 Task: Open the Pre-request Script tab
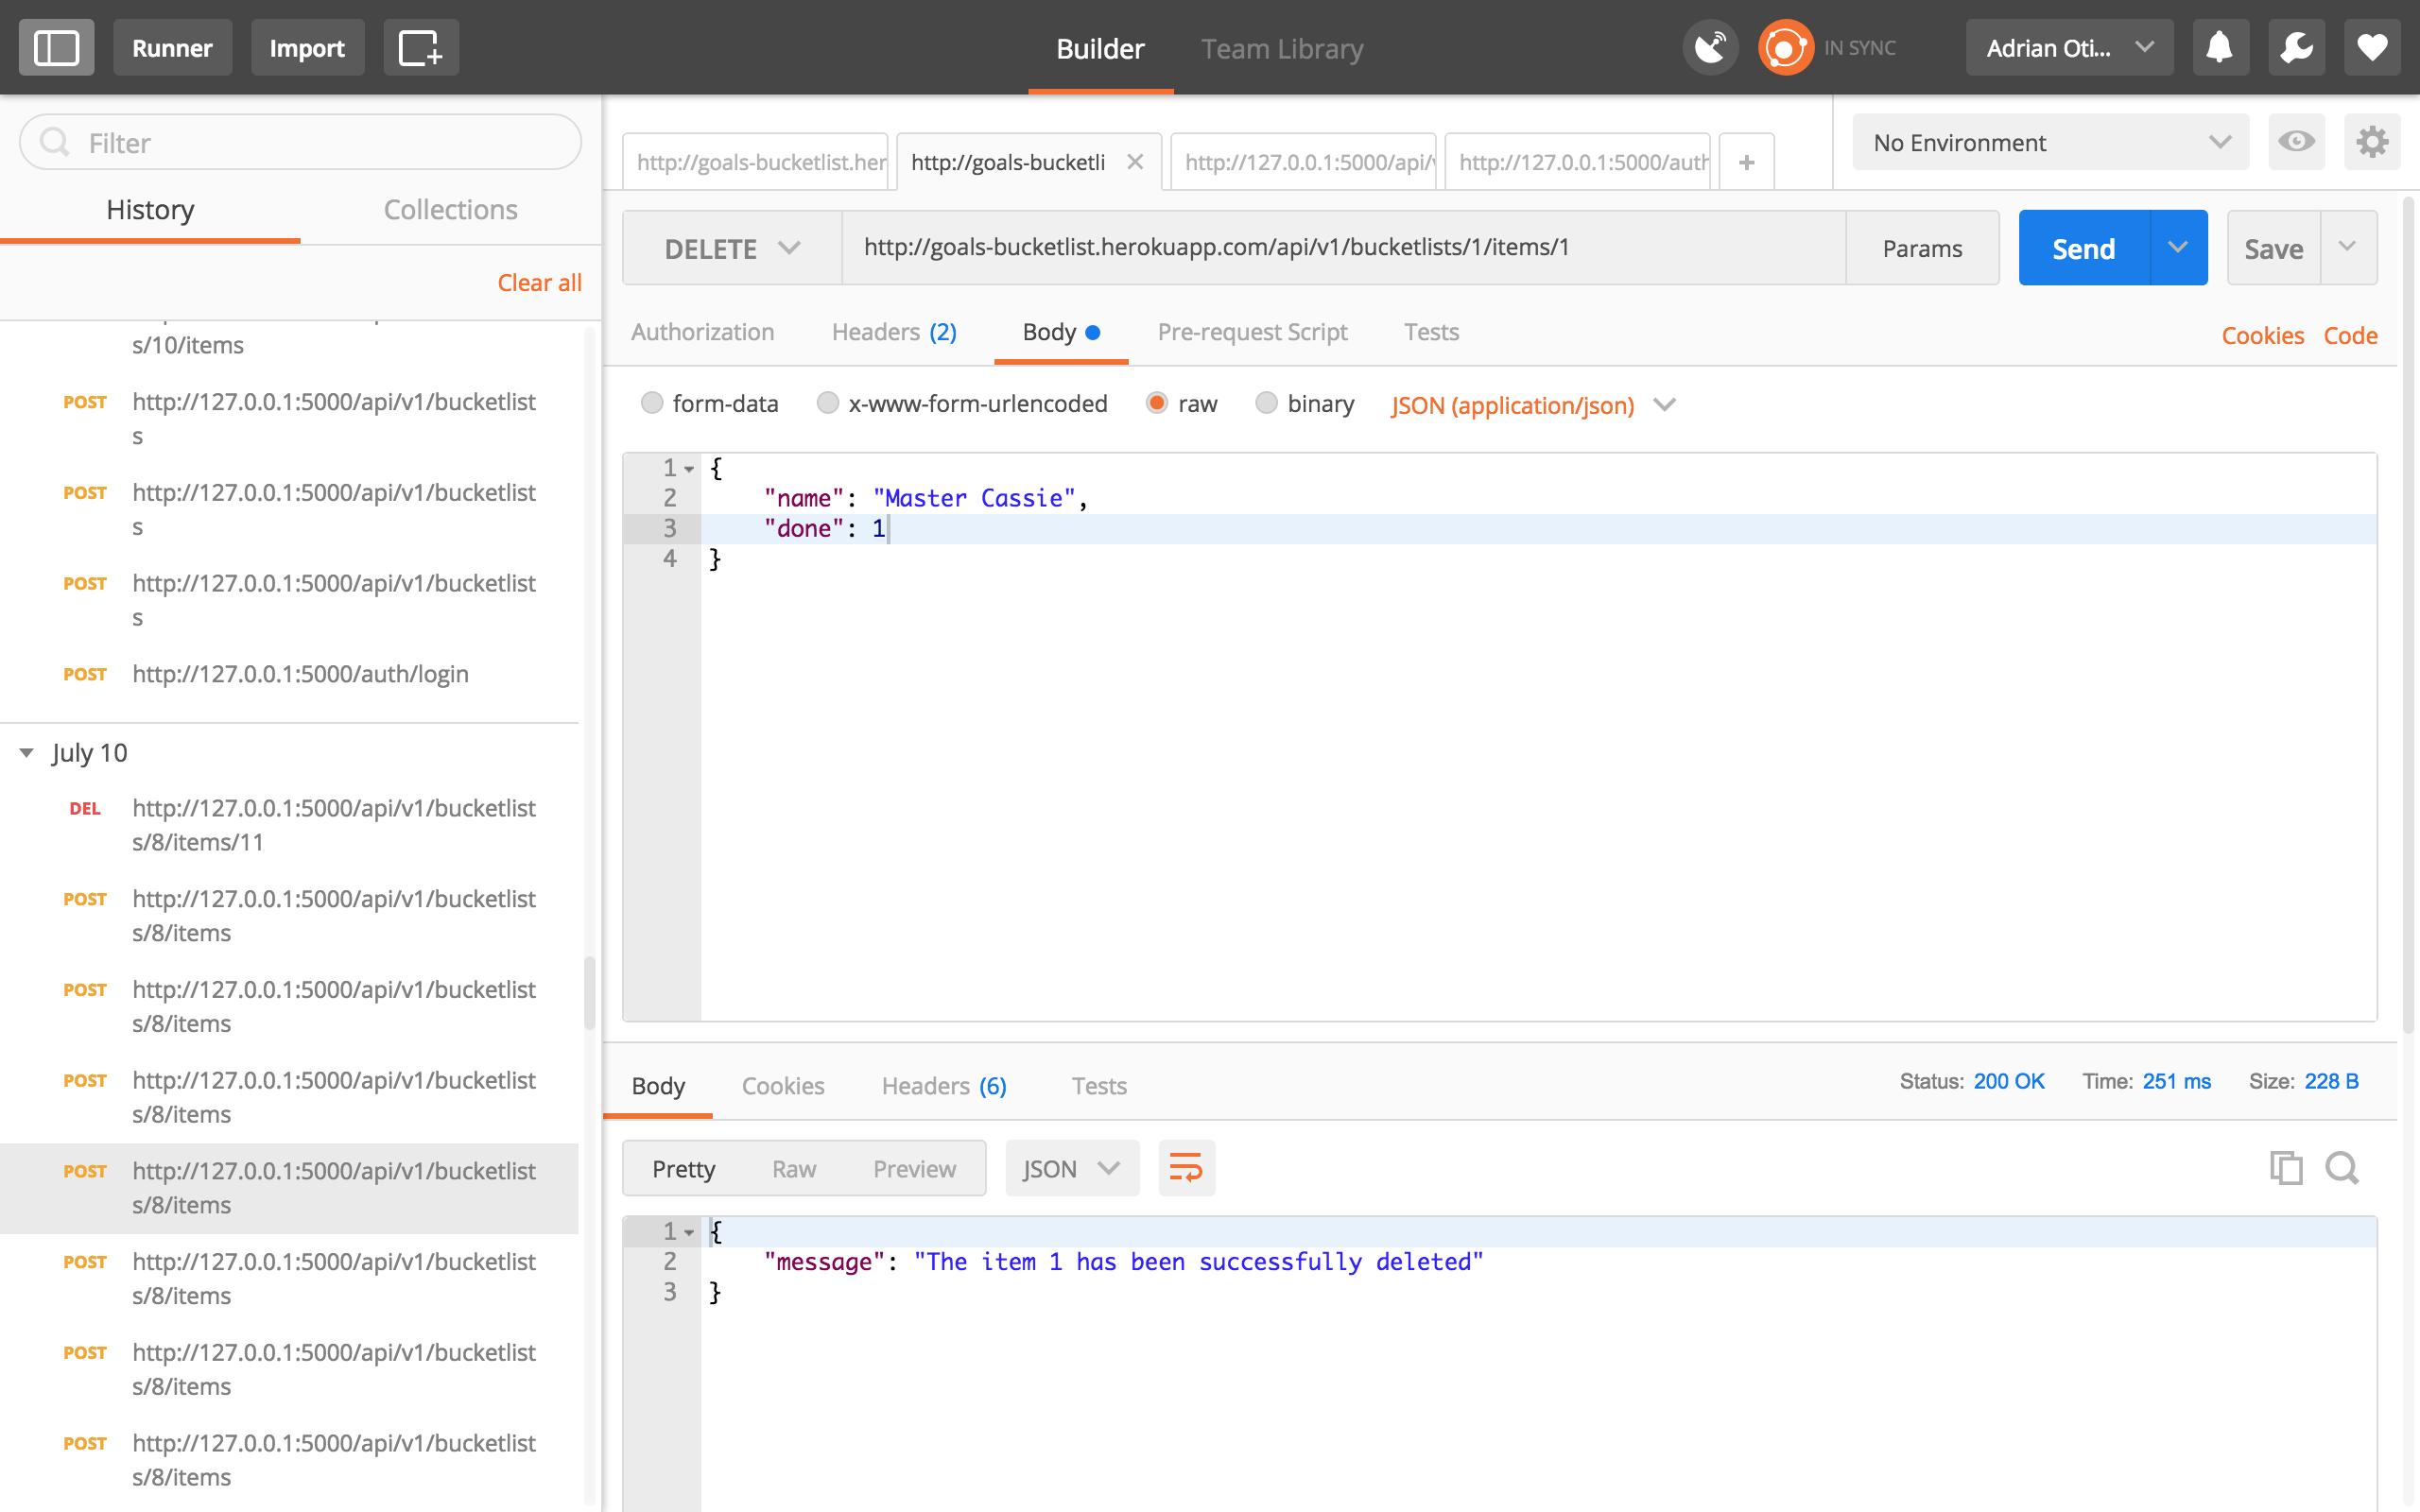click(1252, 332)
